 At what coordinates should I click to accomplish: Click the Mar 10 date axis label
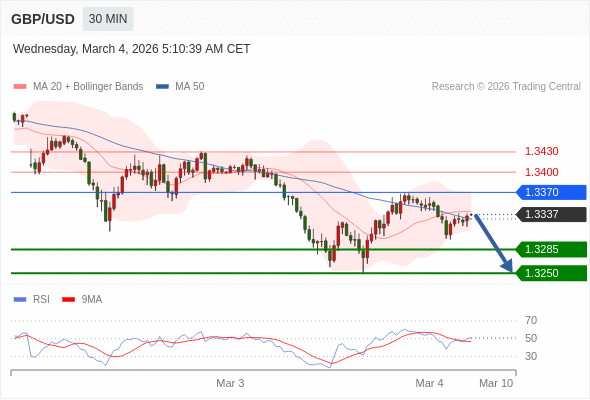click(x=496, y=383)
